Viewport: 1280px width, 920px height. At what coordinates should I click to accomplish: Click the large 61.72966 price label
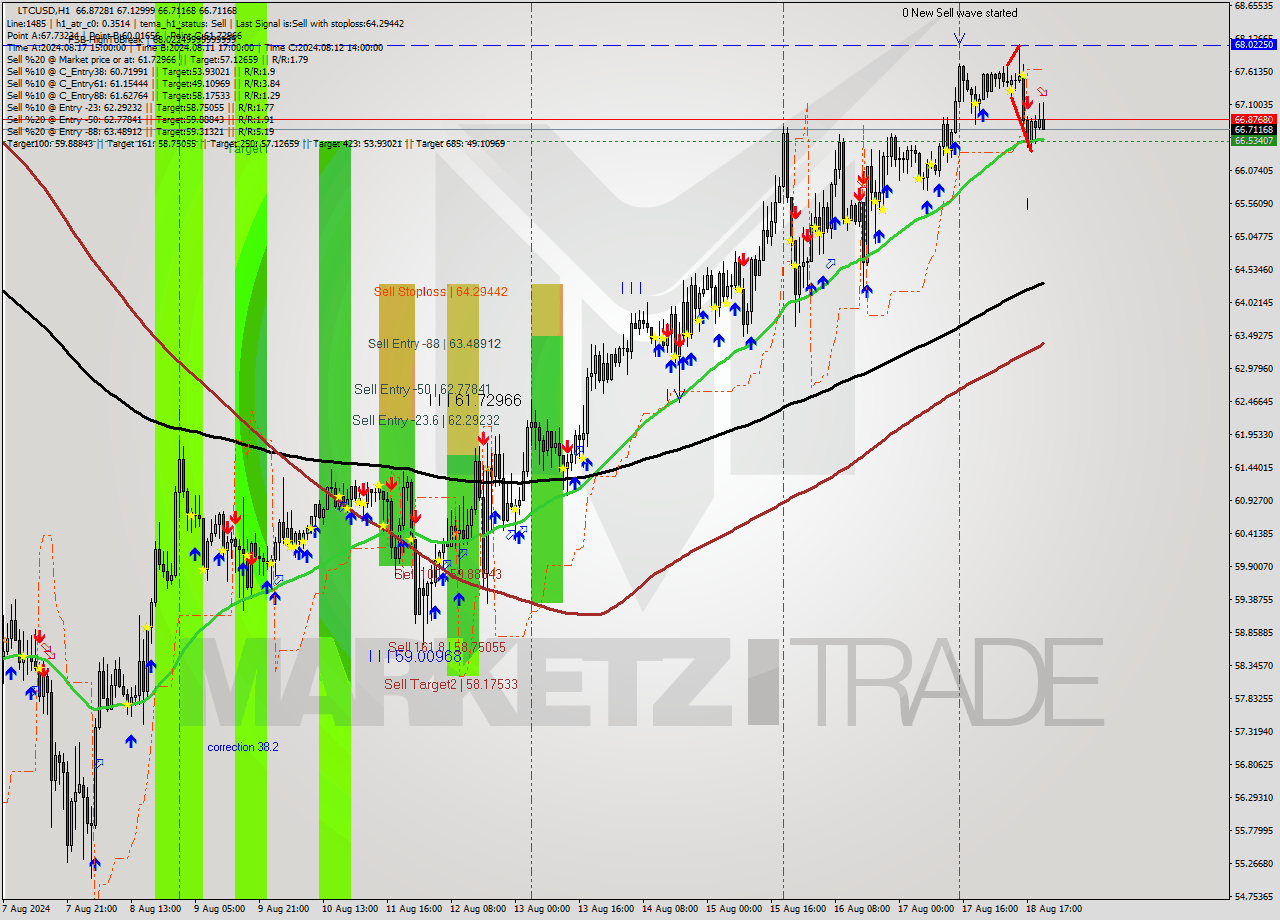476,400
